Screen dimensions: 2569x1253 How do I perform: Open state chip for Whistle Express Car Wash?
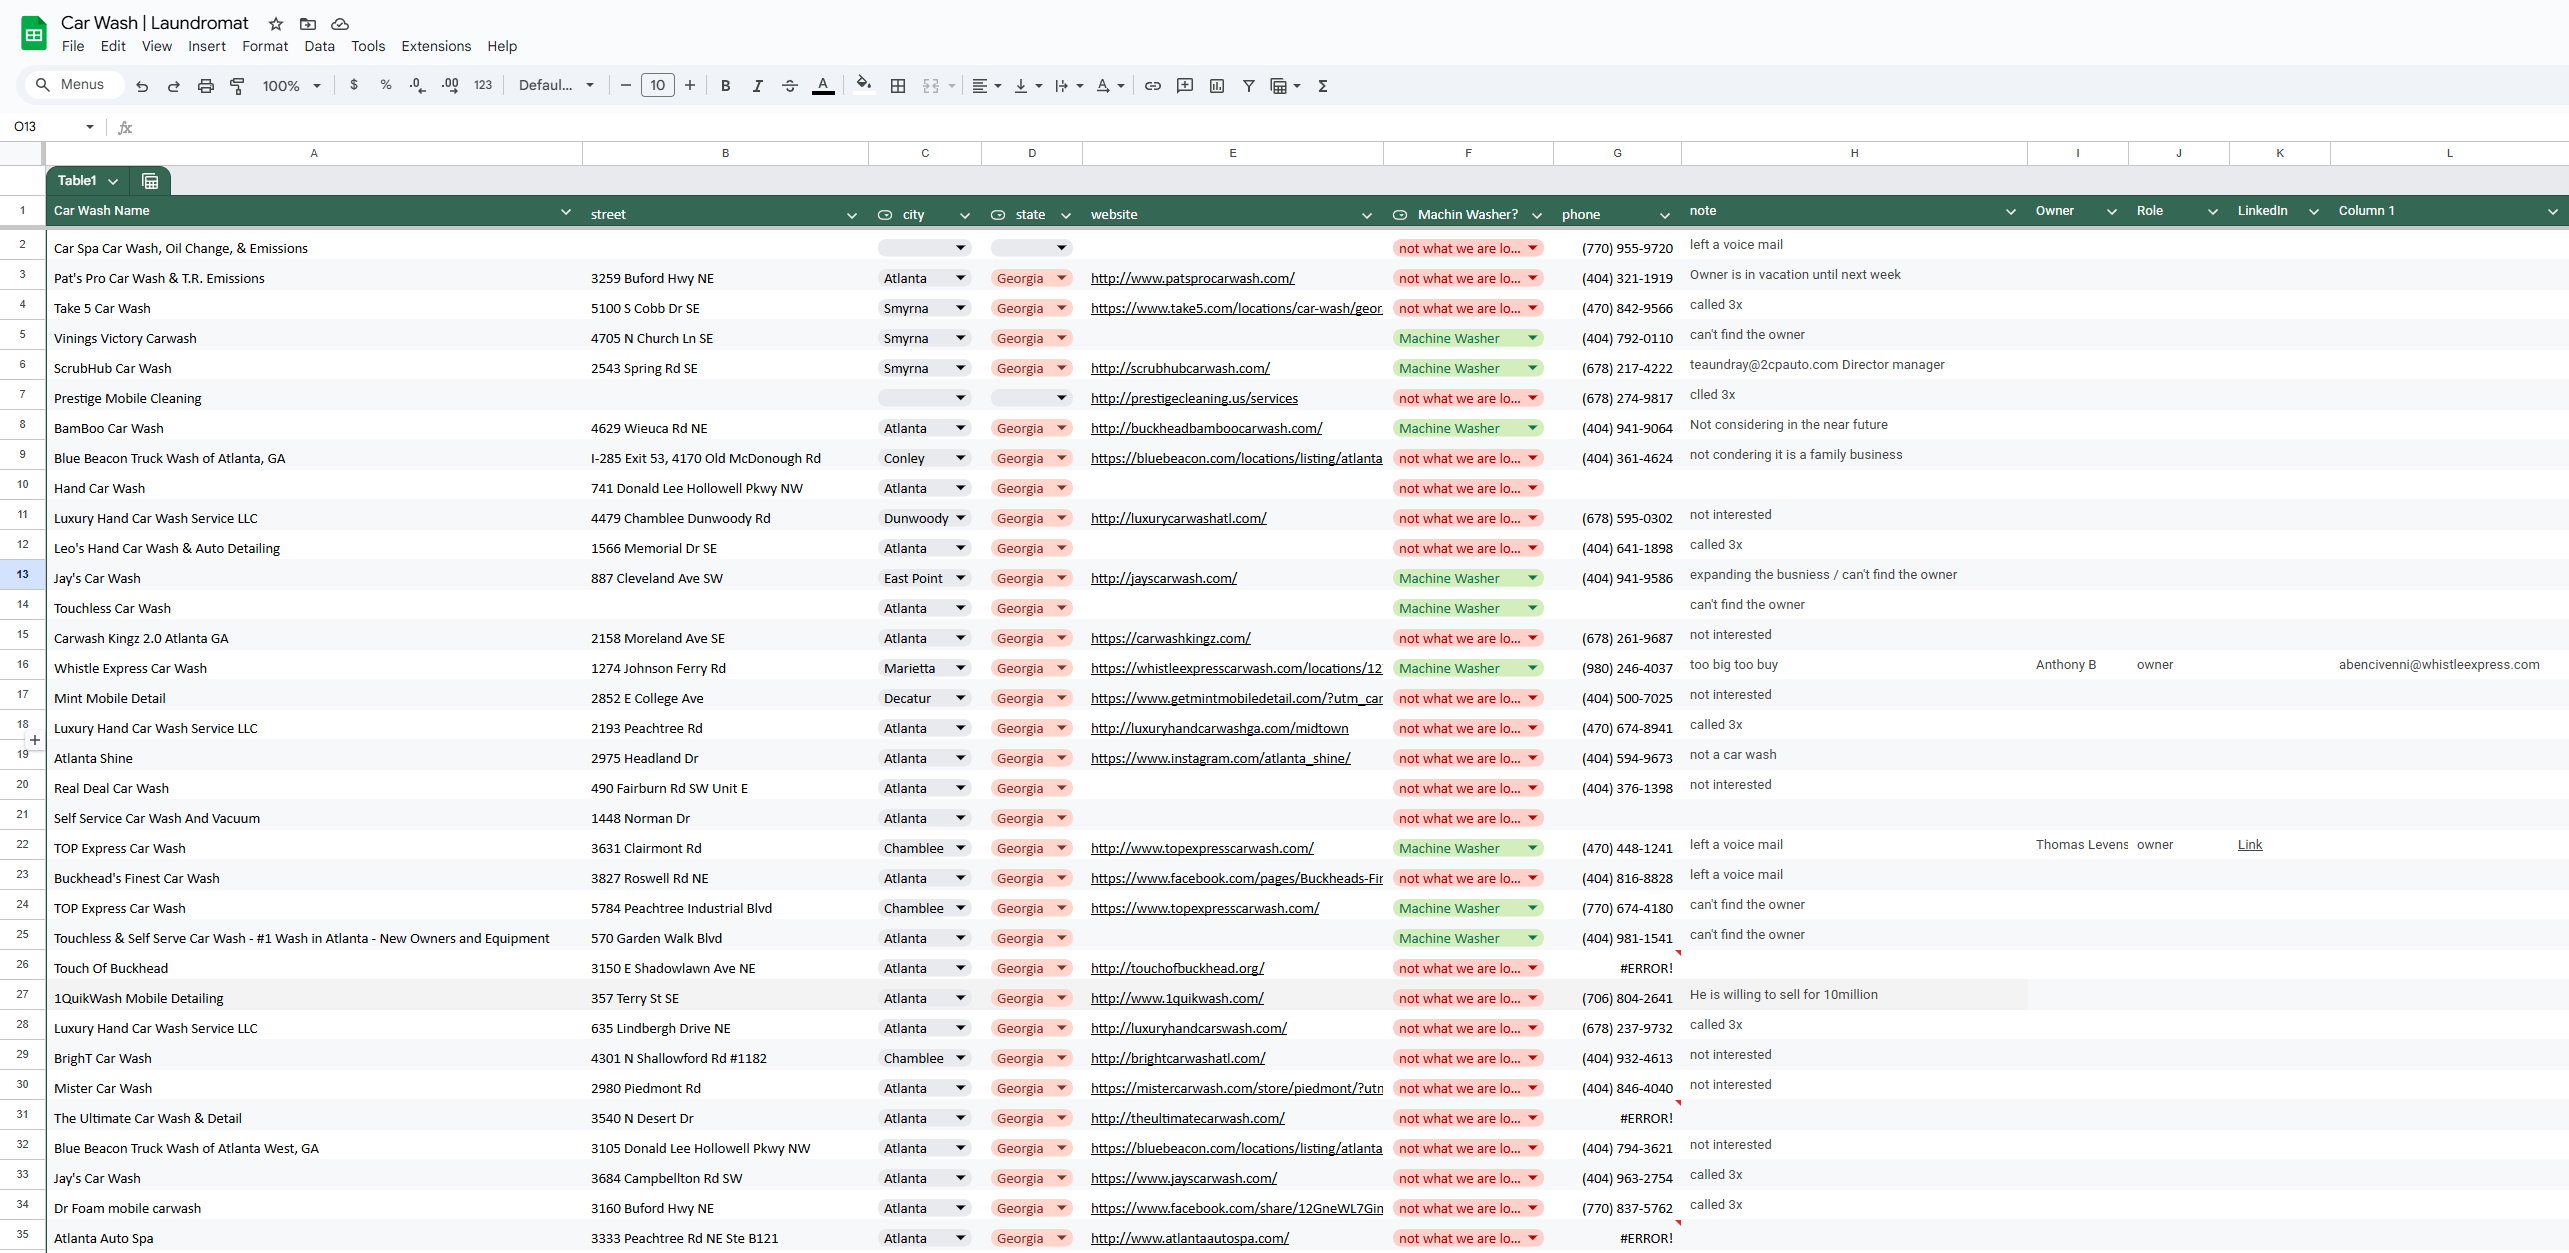[x=1032, y=668]
